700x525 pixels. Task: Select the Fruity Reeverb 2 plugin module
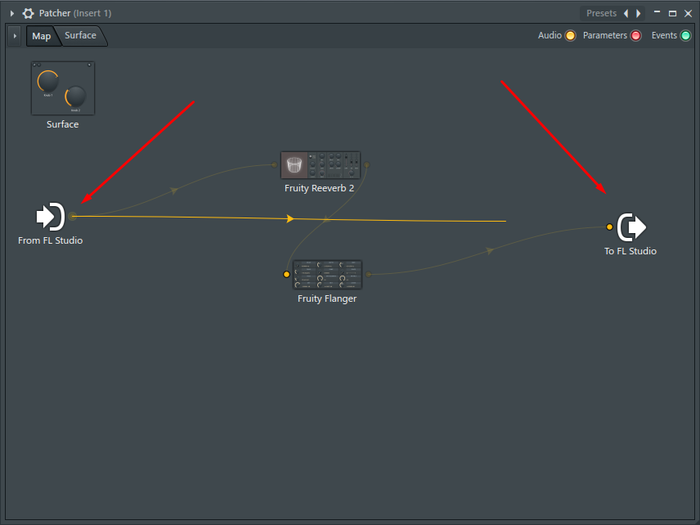click(x=320, y=165)
